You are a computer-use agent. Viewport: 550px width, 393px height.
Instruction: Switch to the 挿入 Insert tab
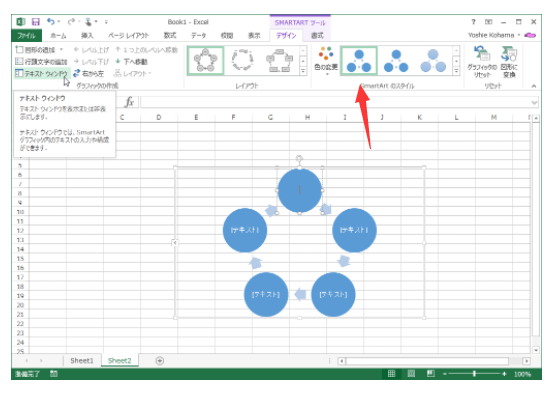(x=87, y=35)
